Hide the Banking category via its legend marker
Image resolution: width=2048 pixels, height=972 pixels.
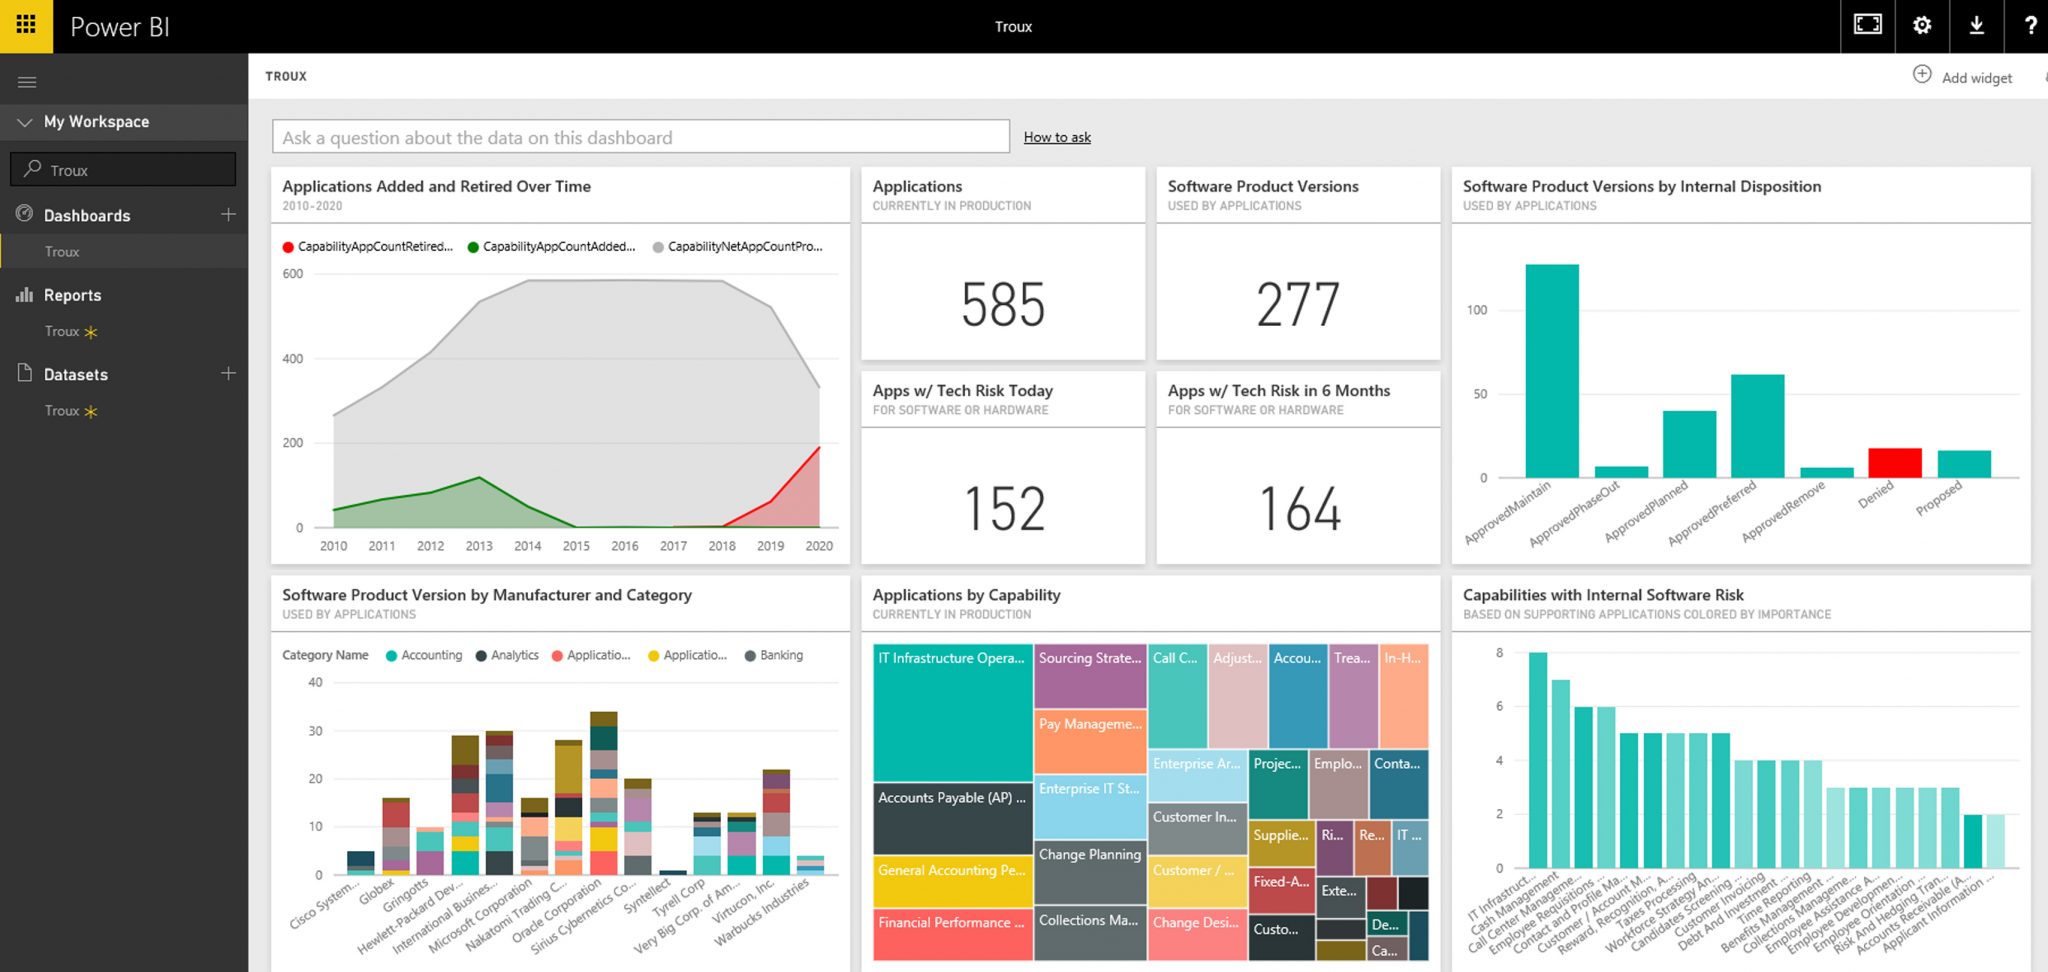click(x=749, y=655)
